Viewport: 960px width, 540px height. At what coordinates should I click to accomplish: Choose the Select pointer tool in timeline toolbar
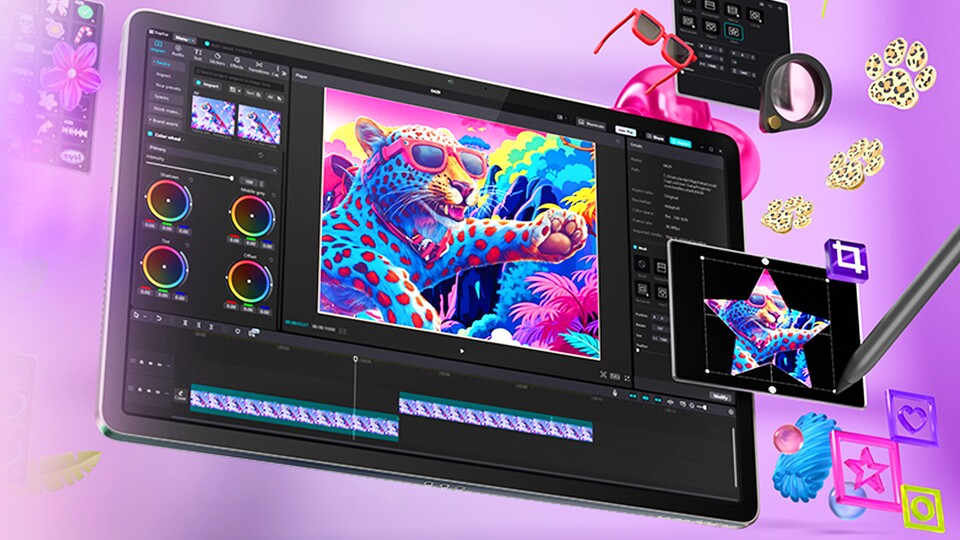[x=137, y=315]
